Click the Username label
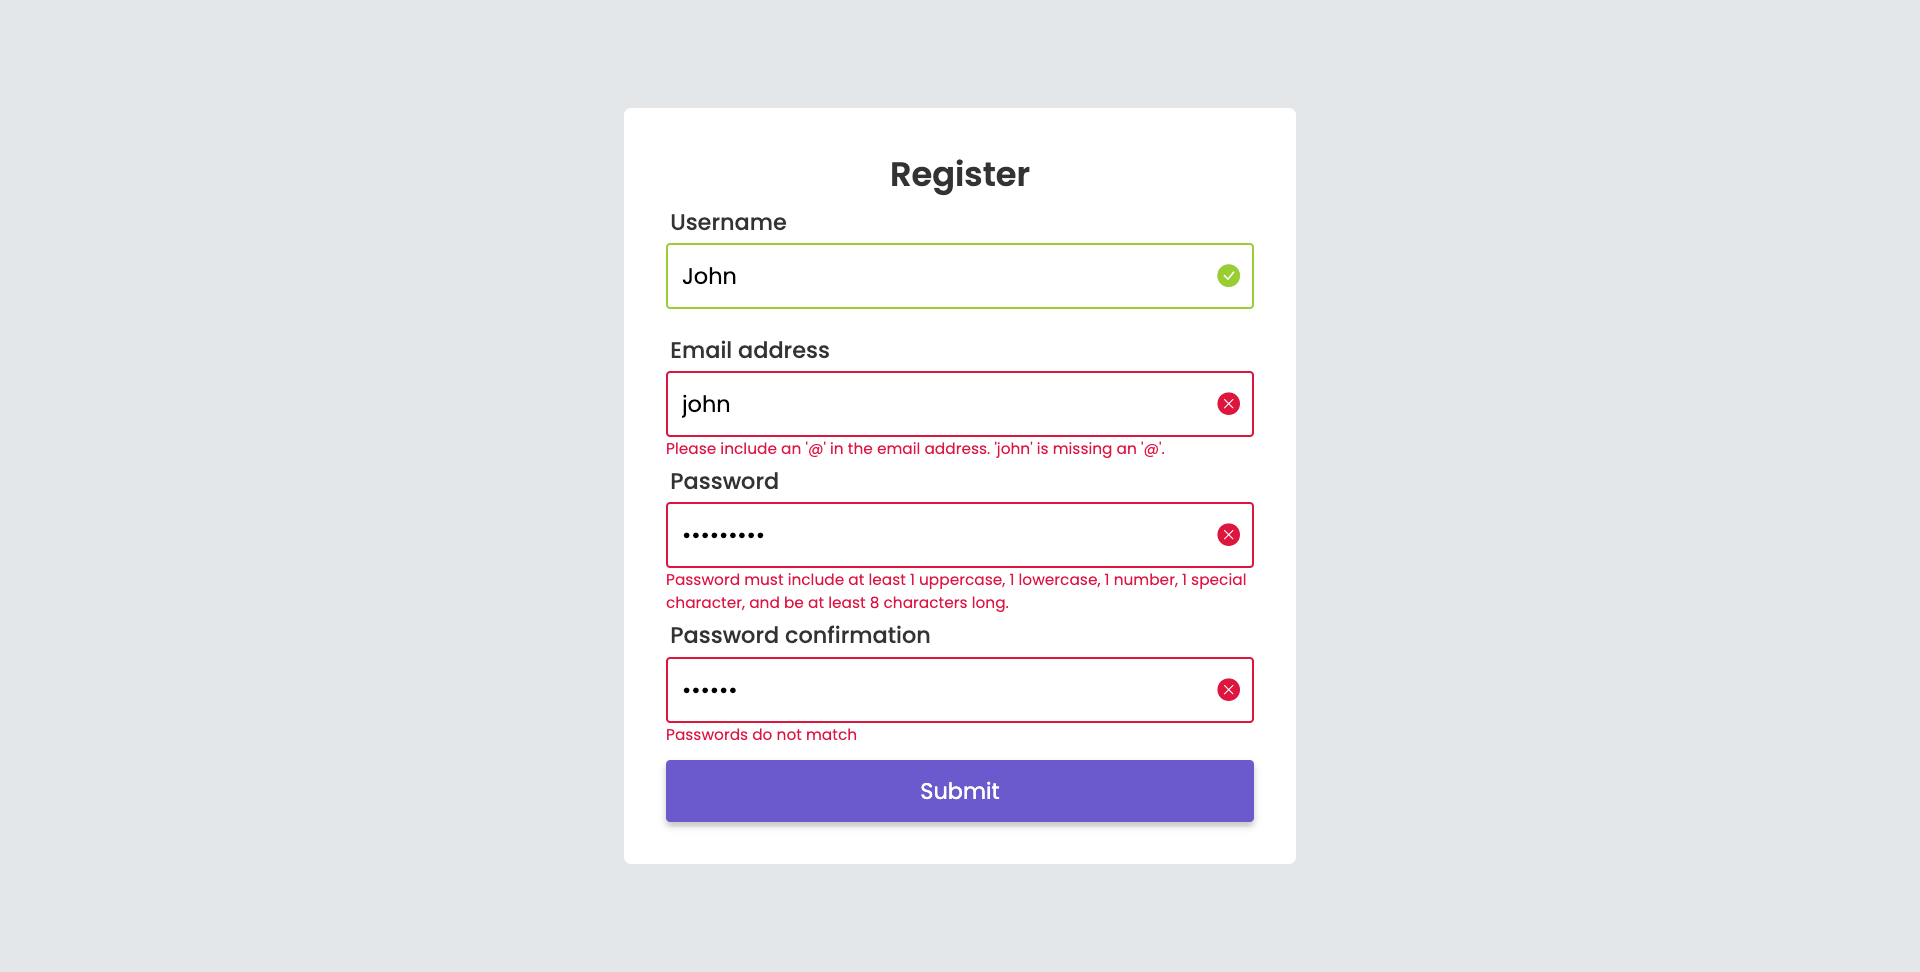The width and height of the screenshot is (1920, 972). (728, 222)
